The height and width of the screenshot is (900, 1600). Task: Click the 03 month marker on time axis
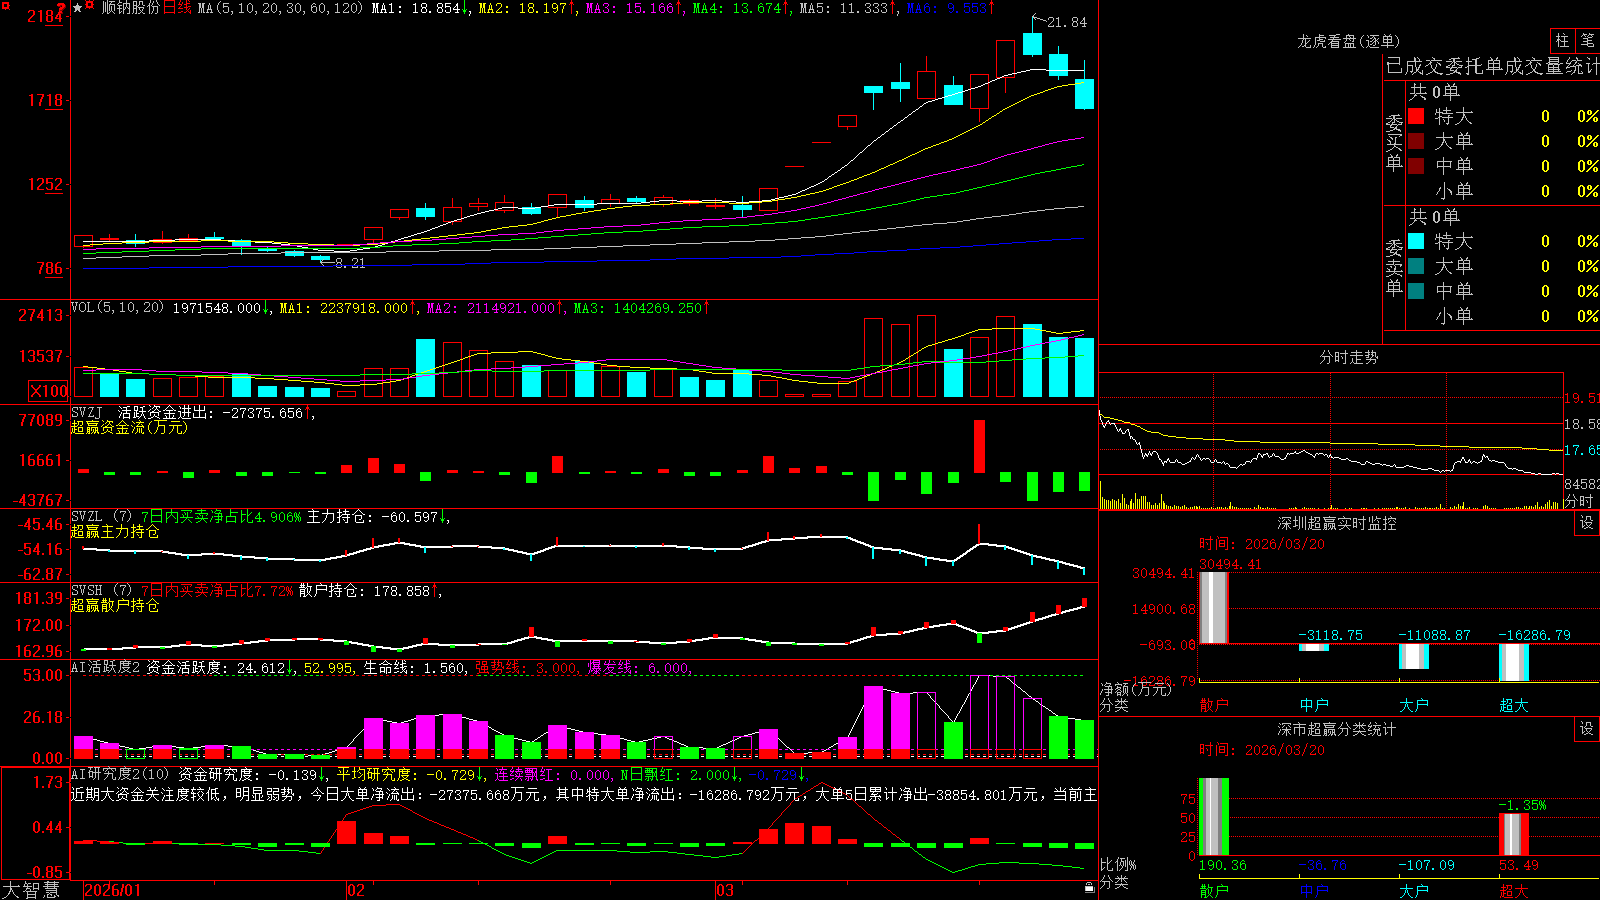point(724,890)
